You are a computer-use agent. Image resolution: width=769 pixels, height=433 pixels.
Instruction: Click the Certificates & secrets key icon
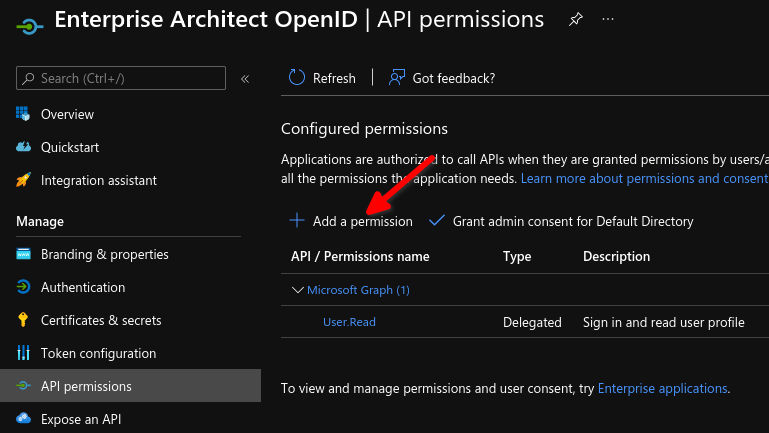coord(23,320)
